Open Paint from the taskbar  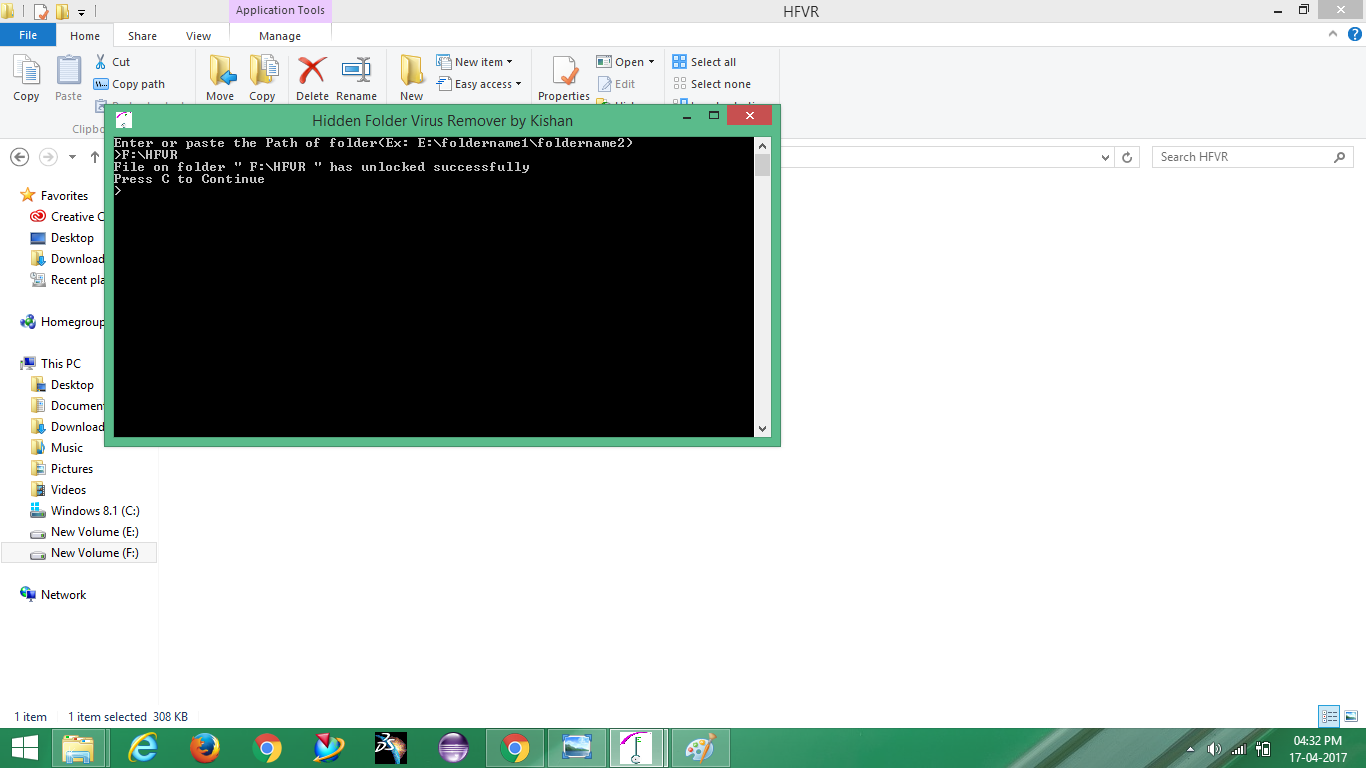(701, 748)
